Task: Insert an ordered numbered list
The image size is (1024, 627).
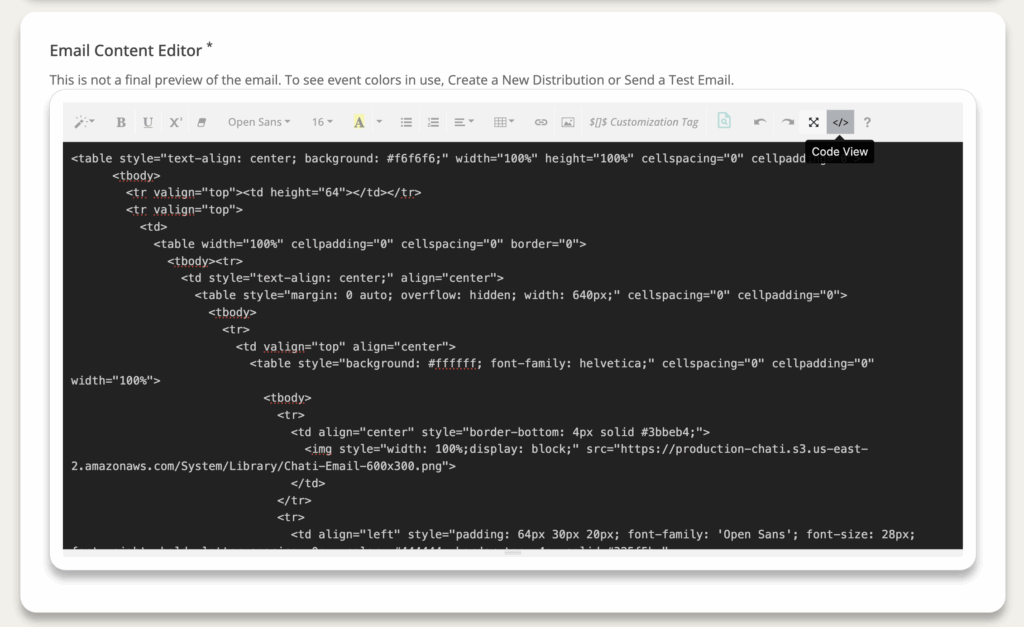Action: [x=433, y=122]
